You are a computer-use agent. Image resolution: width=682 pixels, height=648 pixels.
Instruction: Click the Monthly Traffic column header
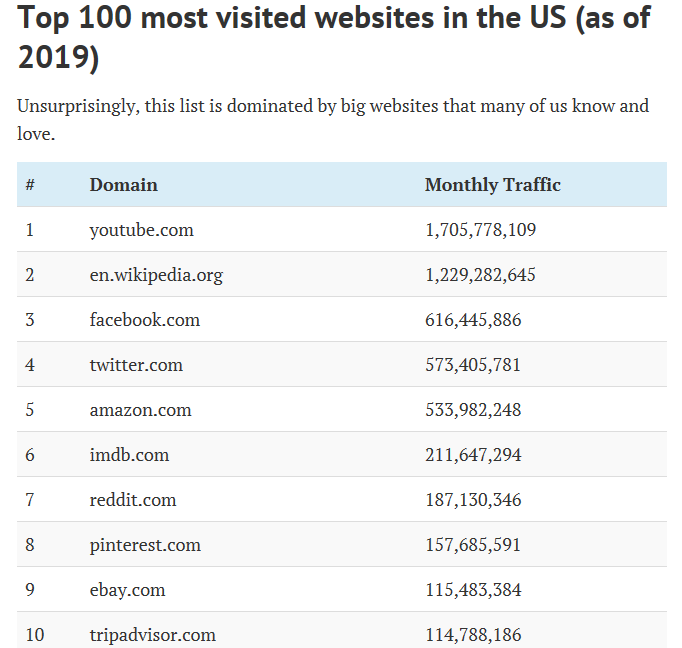coord(492,185)
